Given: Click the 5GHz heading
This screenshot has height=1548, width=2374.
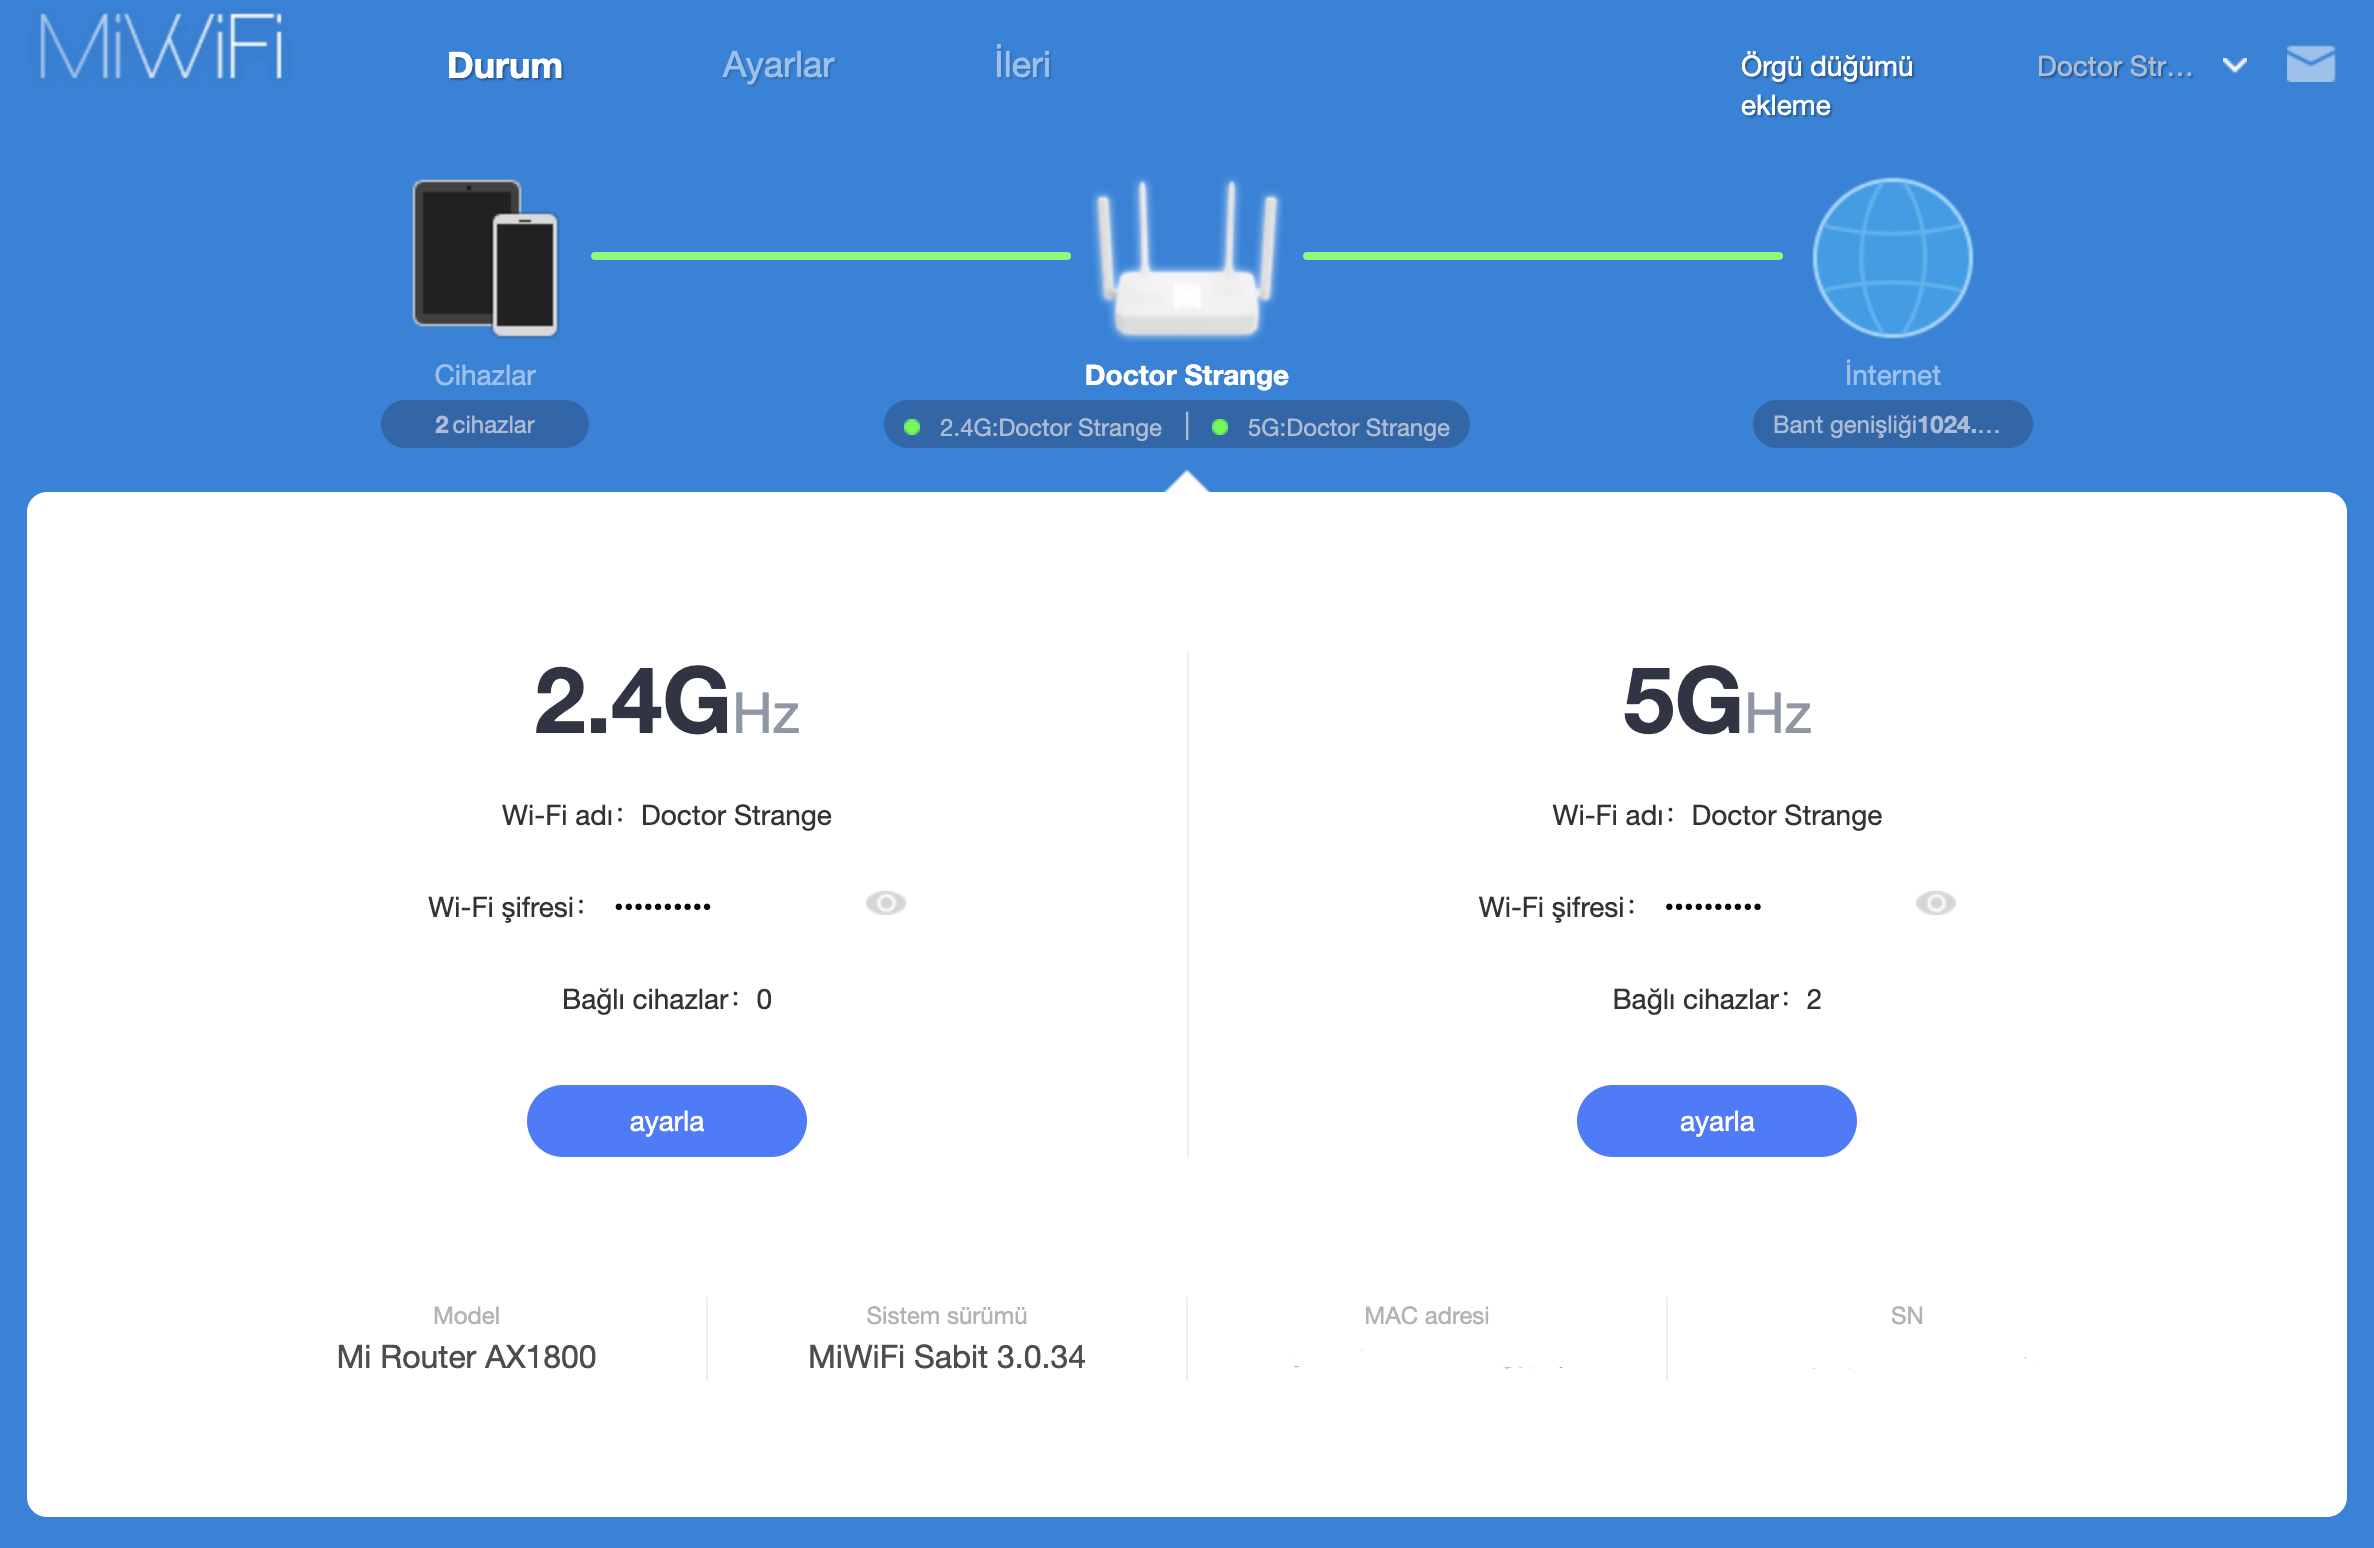Looking at the screenshot, I should pos(1717,701).
